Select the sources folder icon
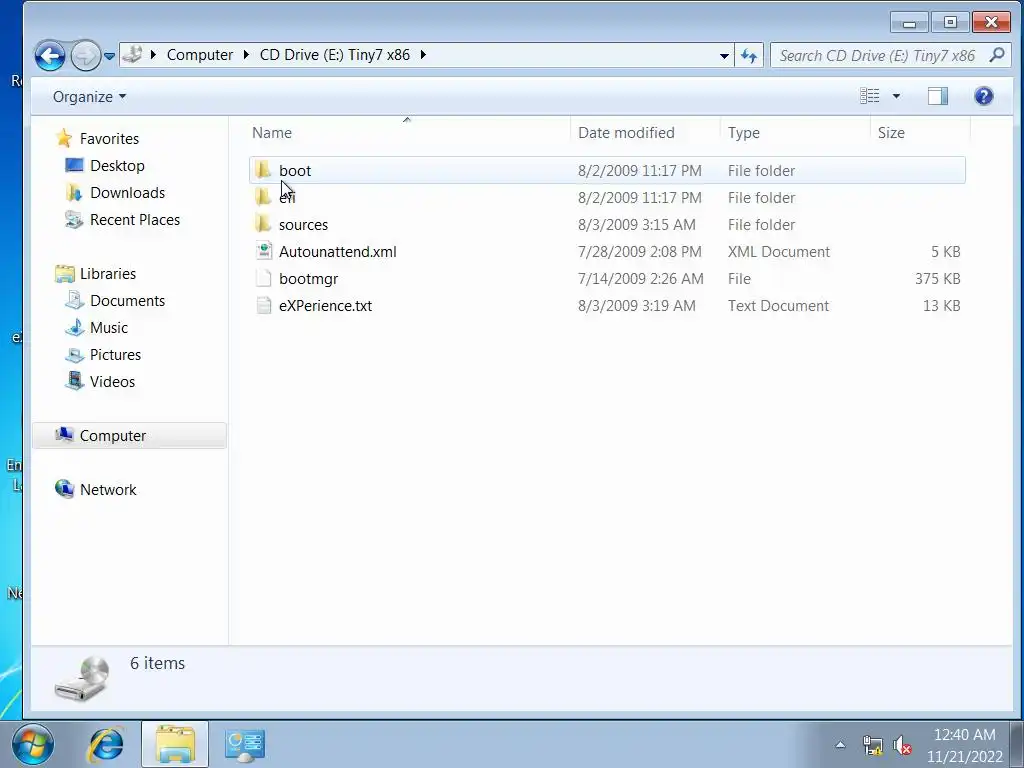The height and width of the screenshot is (768, 1024). (x=263, y=224)
